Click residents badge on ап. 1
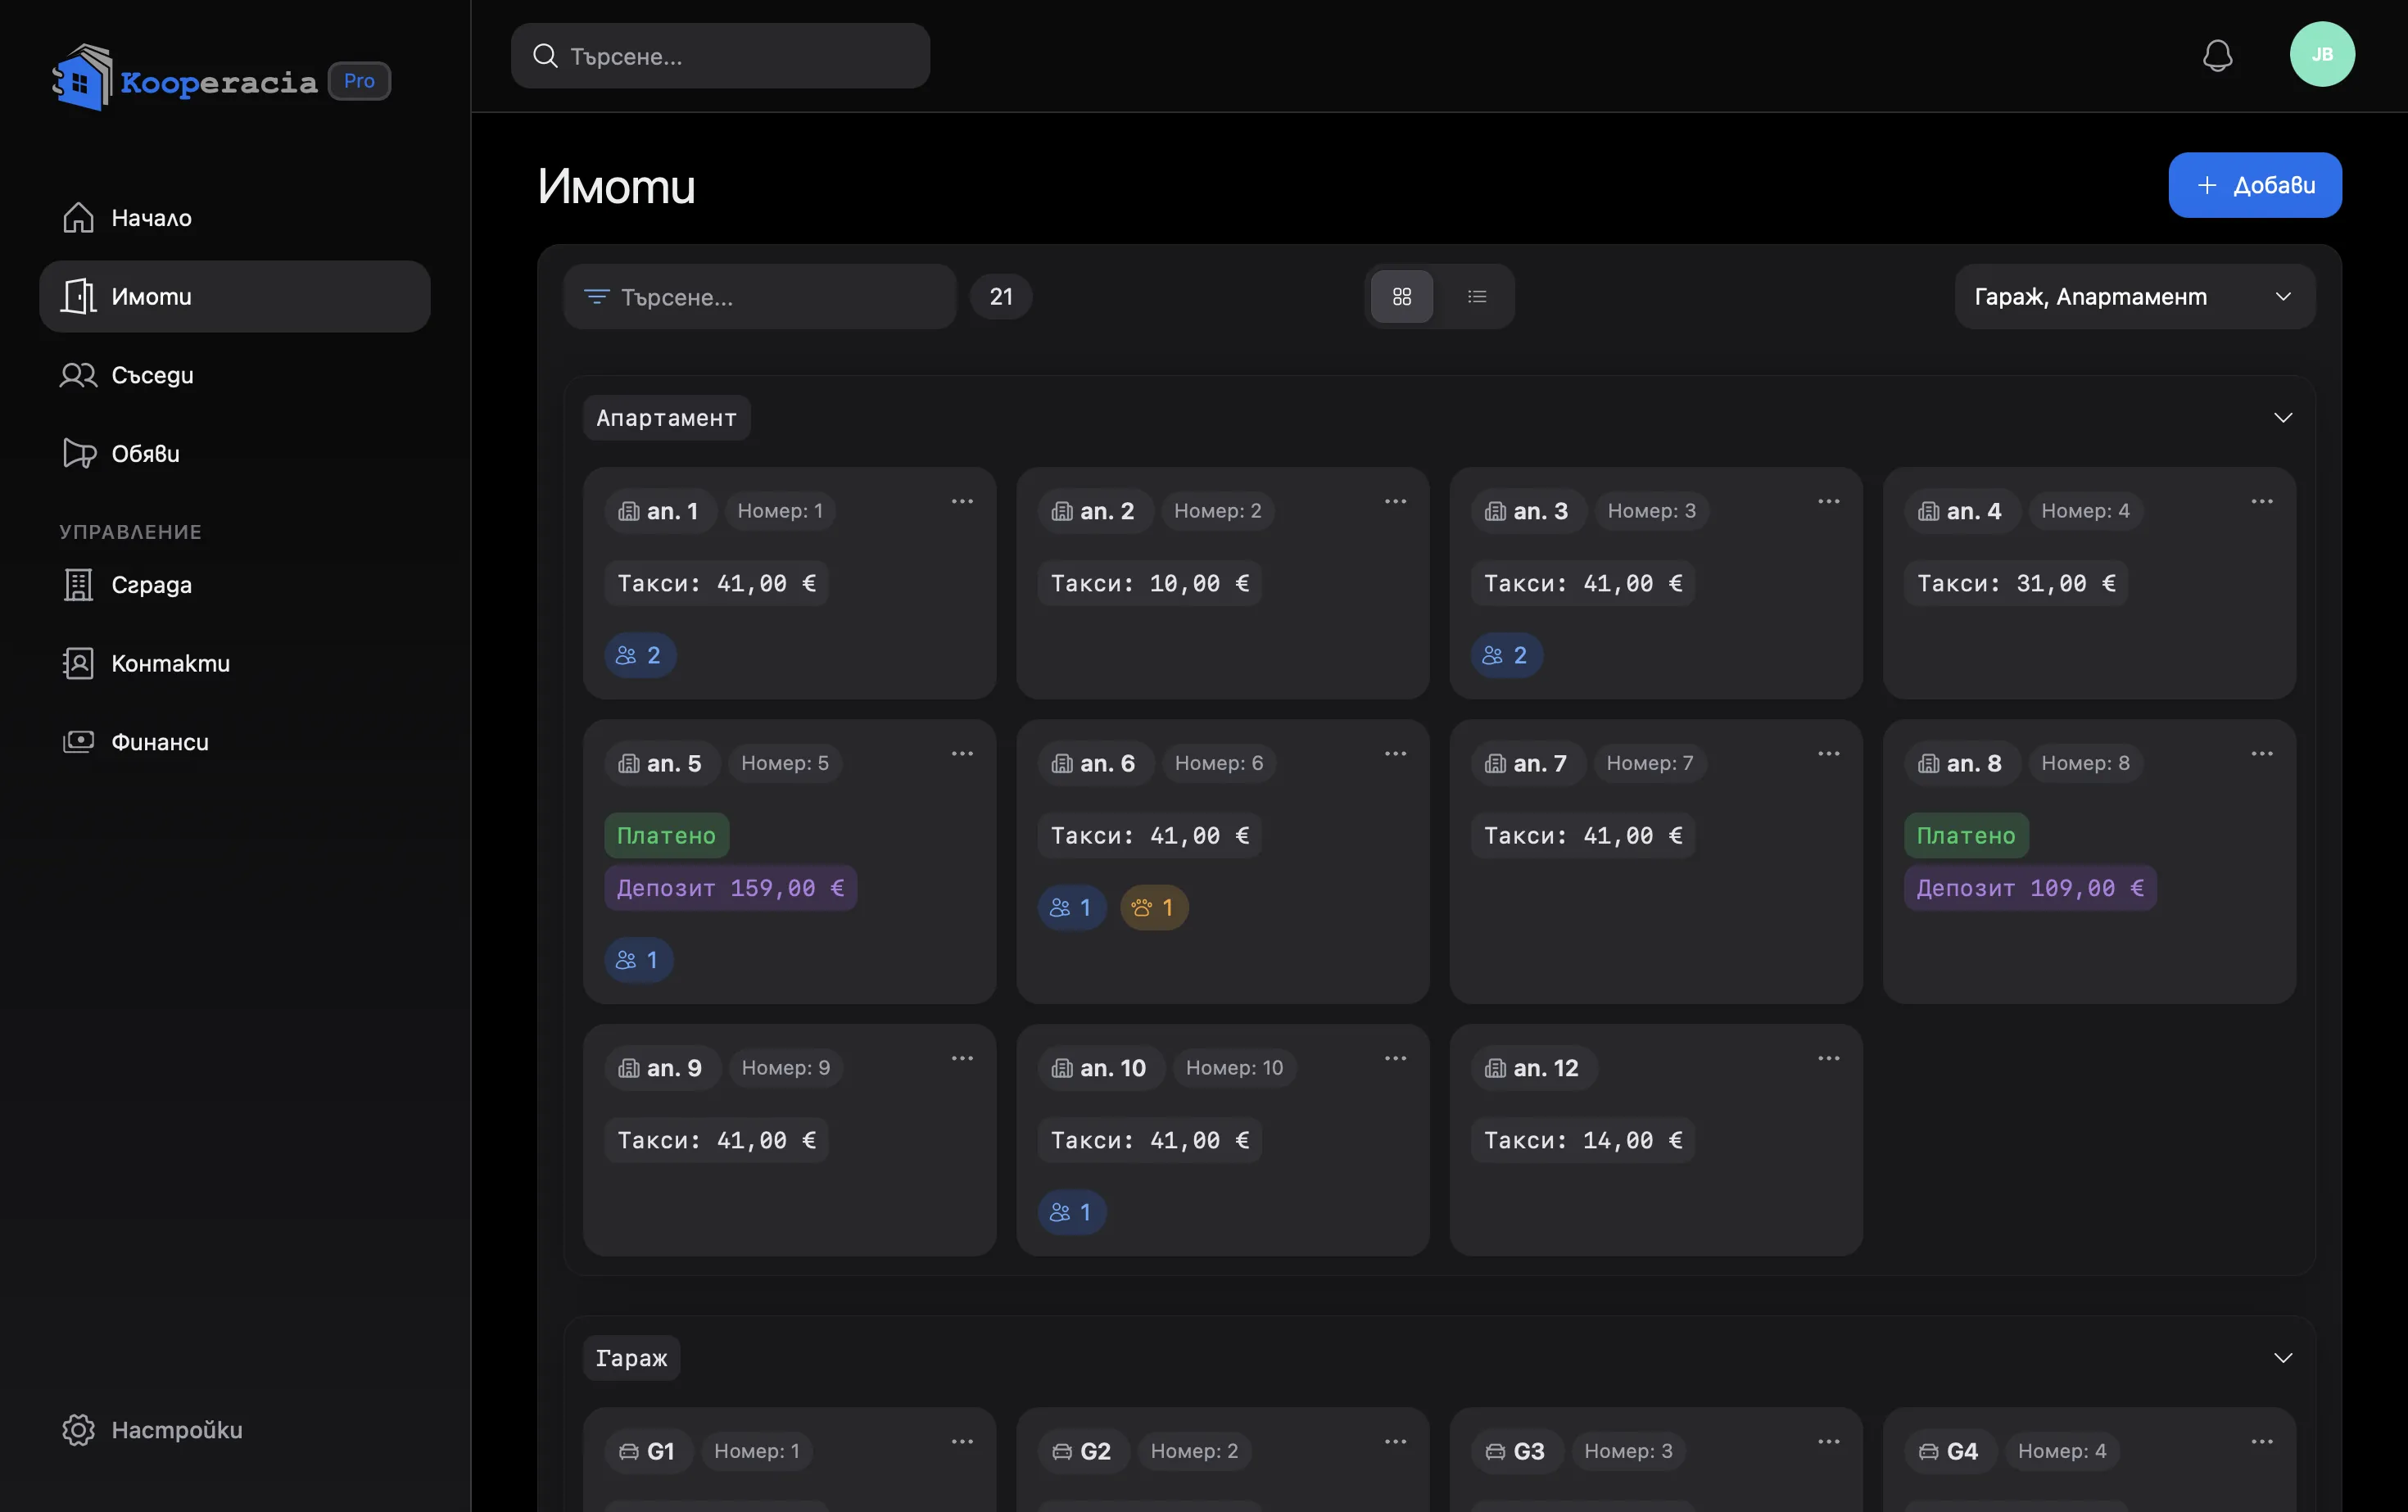The height and width of the screenshot is (1512, 2408). pyautogui.click(x=640, y=655)
